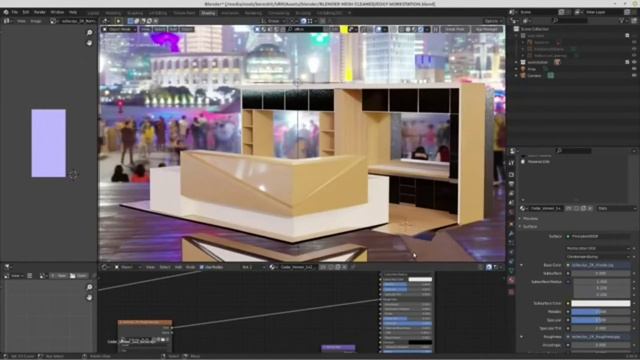Open the File menu
Screen dimensions: 640x360
point(15,12)
